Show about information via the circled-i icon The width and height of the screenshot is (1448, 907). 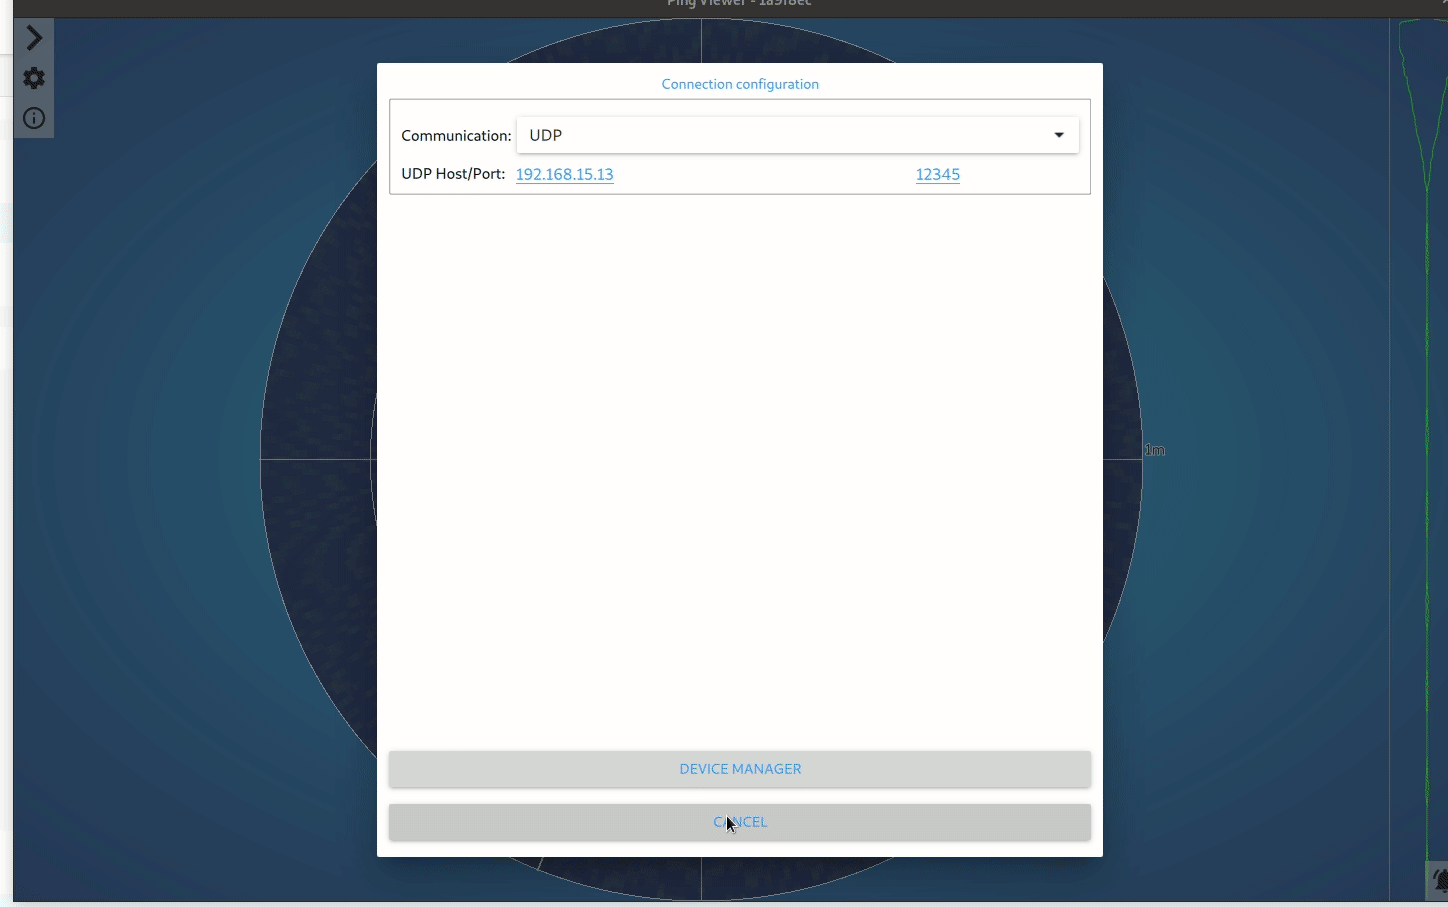tap(33, 118)
